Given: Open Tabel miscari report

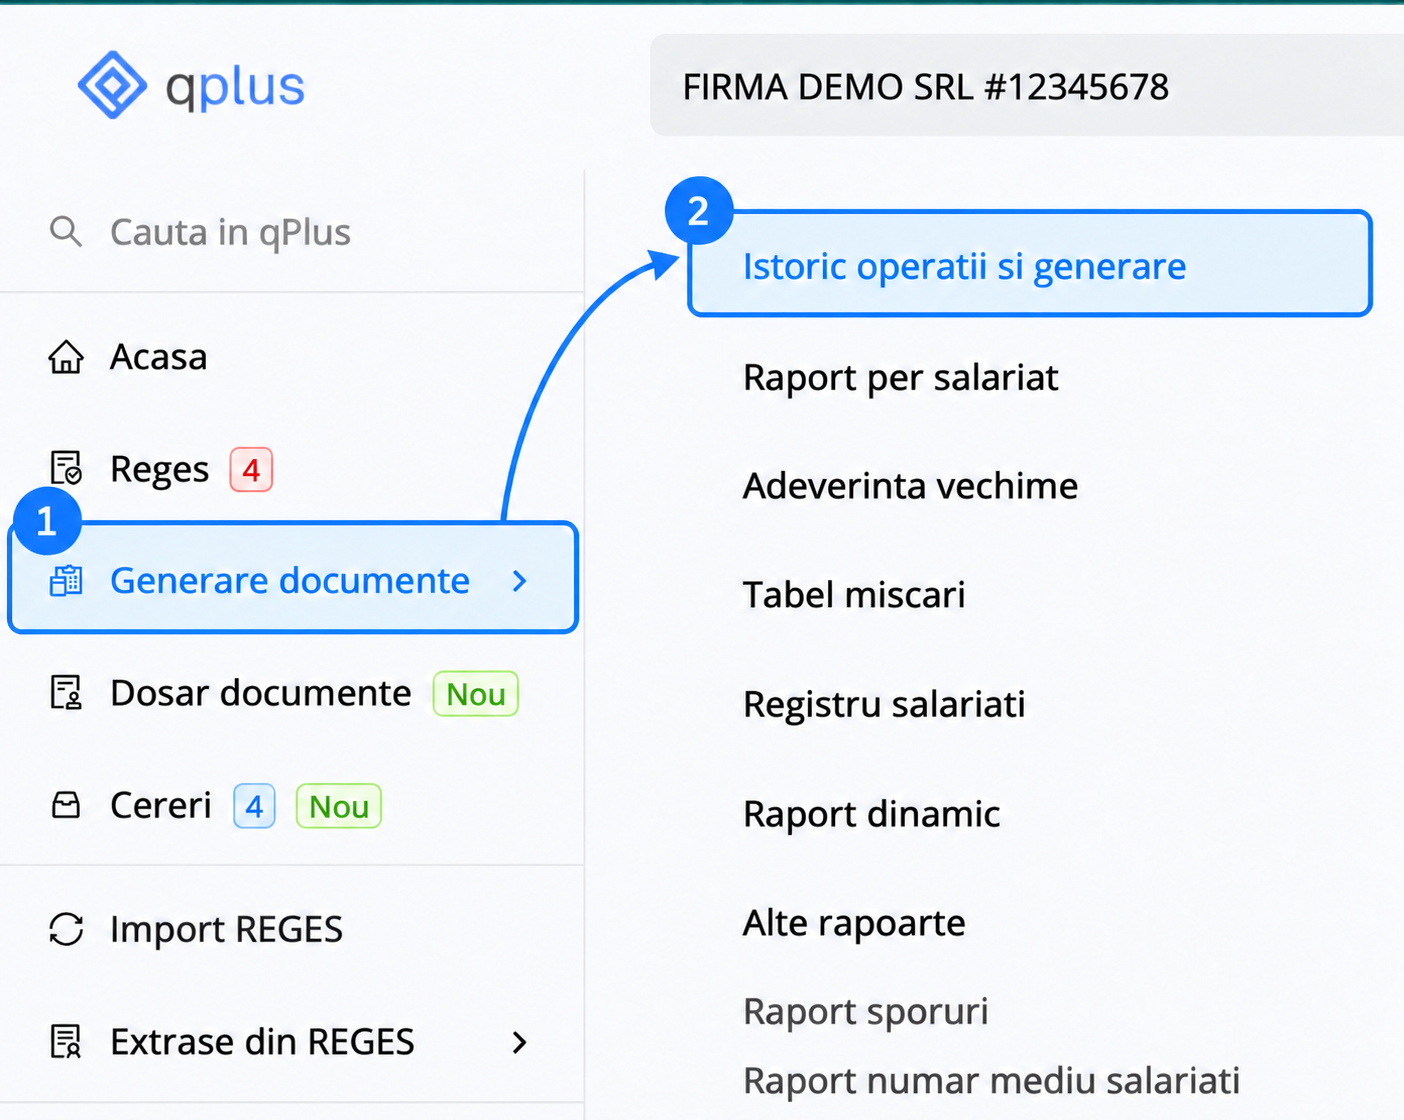Looking at the screenshot, I should [x=854, y=595].
